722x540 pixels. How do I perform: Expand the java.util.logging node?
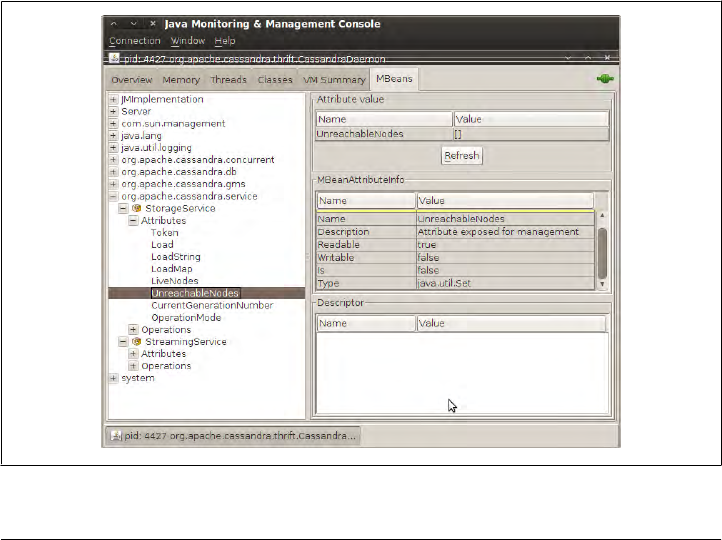(113, 148)
